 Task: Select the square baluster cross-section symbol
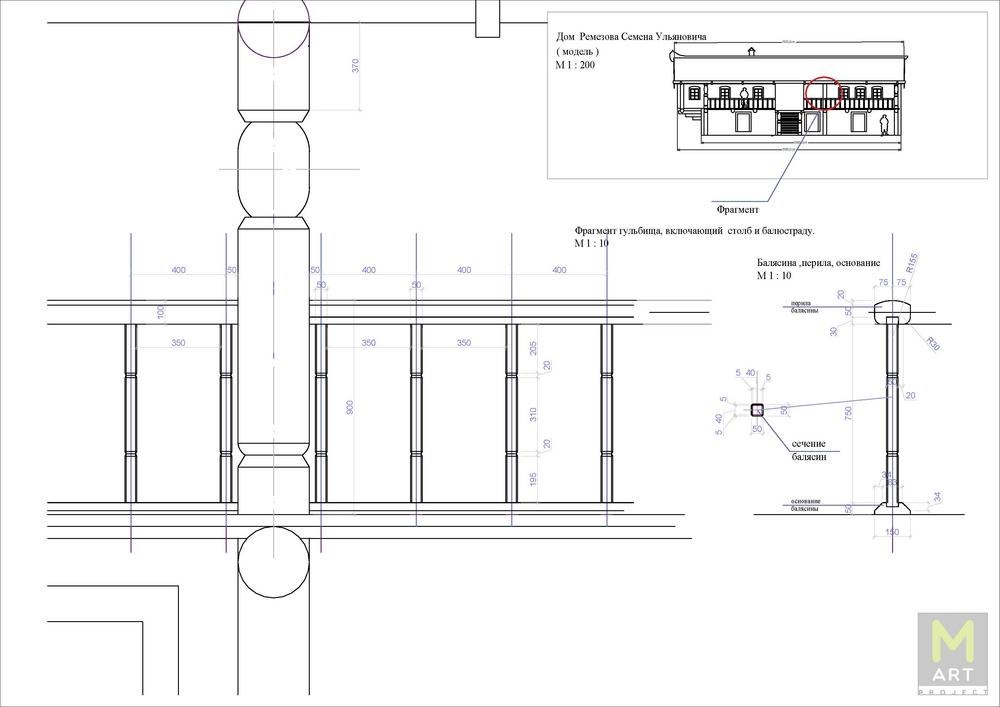(x=757, y=408)
